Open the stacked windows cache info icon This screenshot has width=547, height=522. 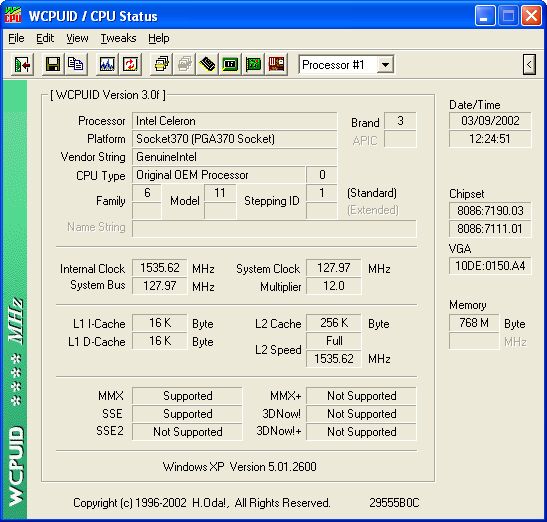pos(161,65)
